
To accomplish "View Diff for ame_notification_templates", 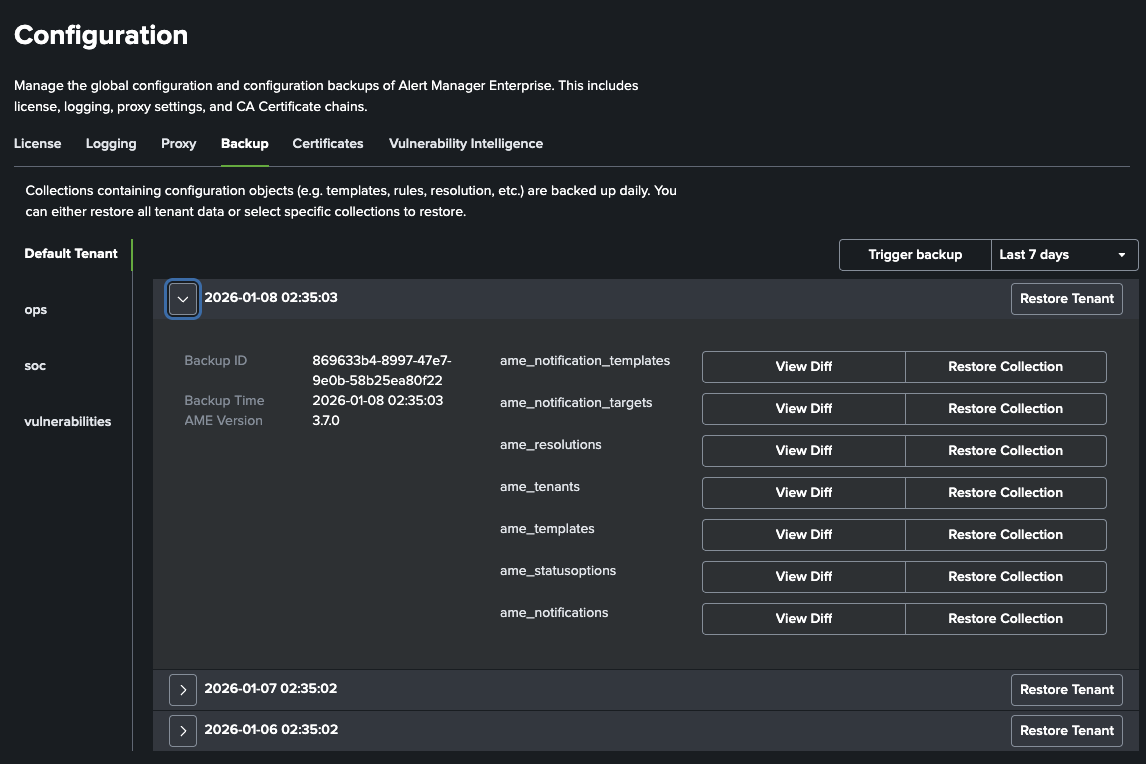I will [803, 367].
